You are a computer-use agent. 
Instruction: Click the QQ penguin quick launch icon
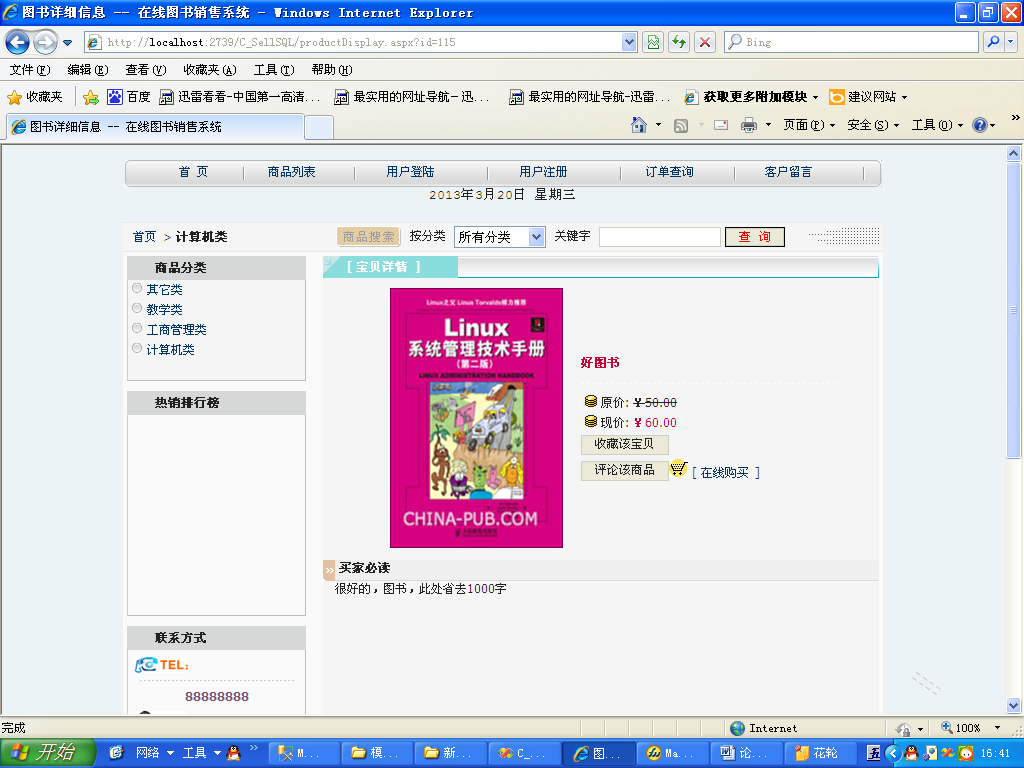click(x=233, y=753)
